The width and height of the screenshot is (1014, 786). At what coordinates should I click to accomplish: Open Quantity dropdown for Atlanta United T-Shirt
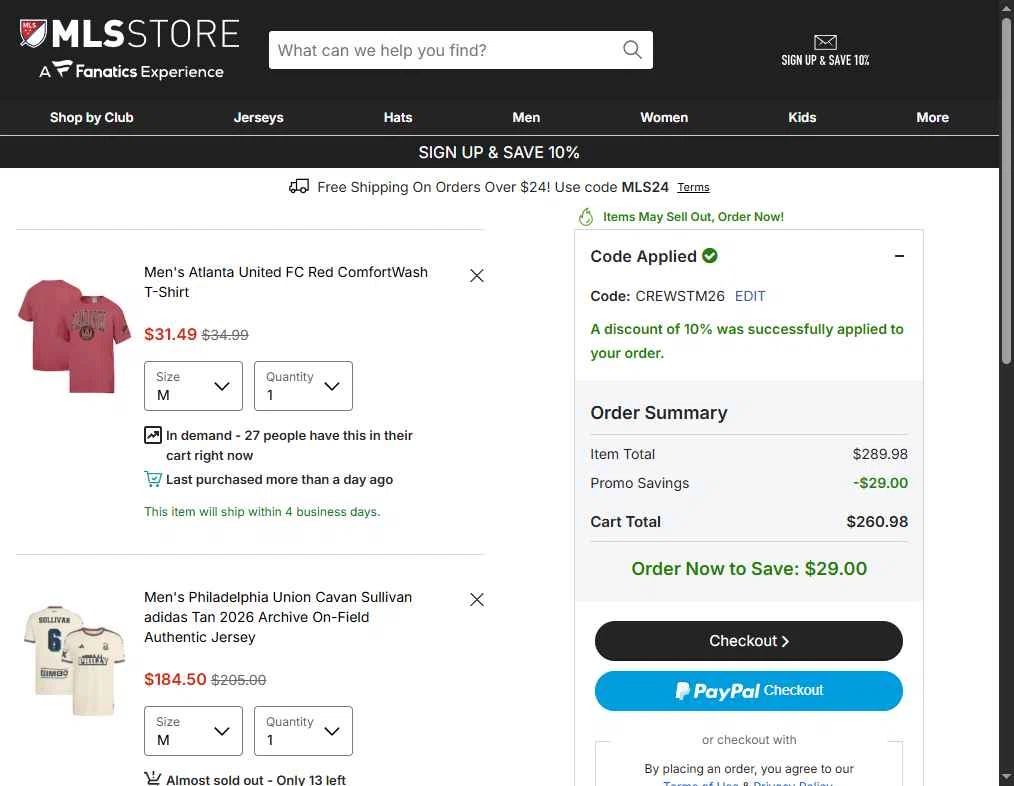point(303,386)
